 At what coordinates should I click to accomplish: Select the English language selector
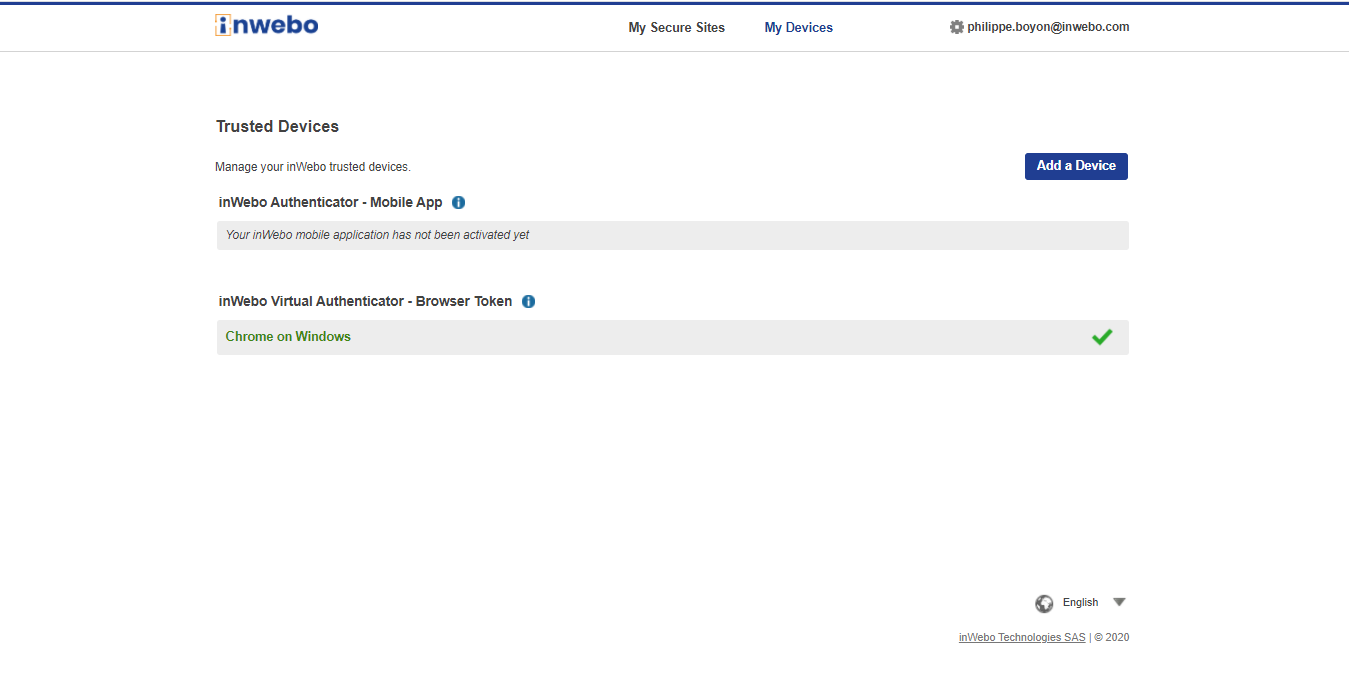(x=1080, y=602)
